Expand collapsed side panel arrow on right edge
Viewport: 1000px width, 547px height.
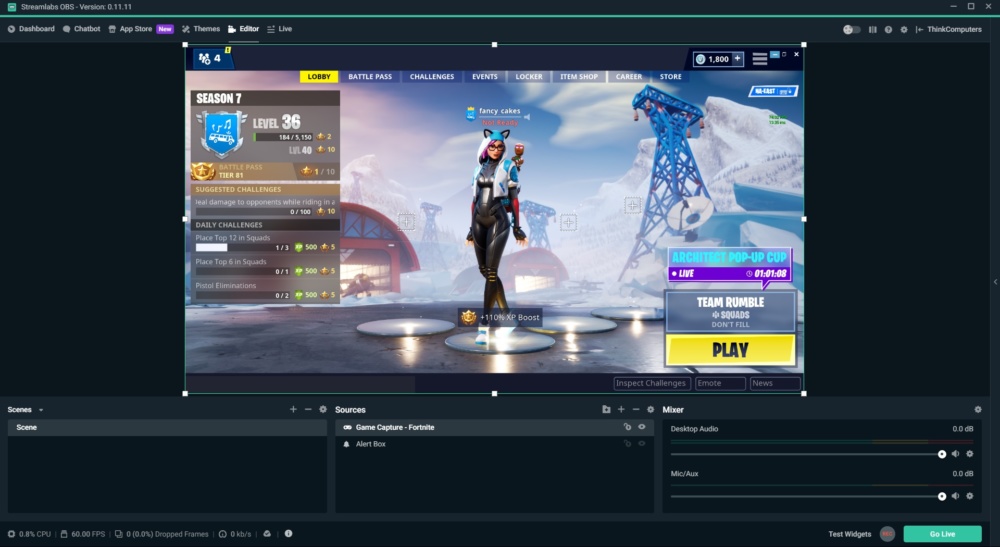click(996, 282)
